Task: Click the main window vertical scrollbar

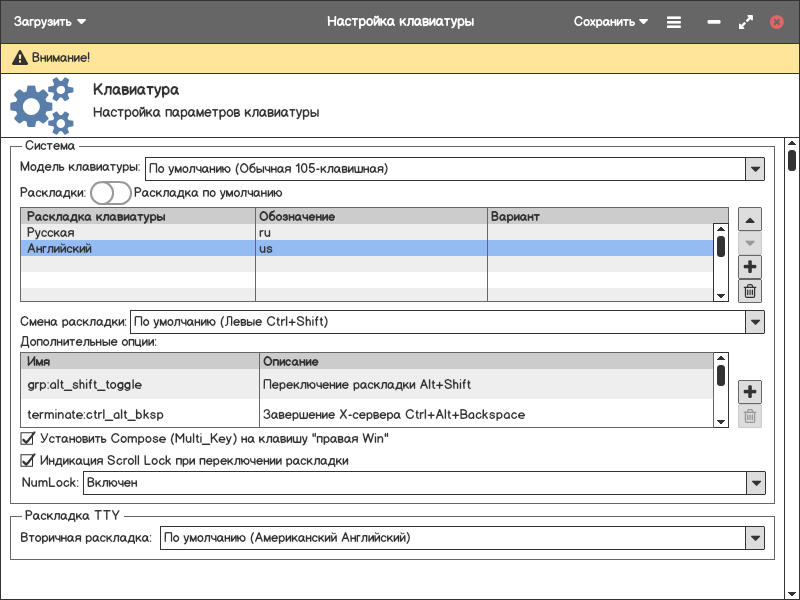Action: point(791,161)
